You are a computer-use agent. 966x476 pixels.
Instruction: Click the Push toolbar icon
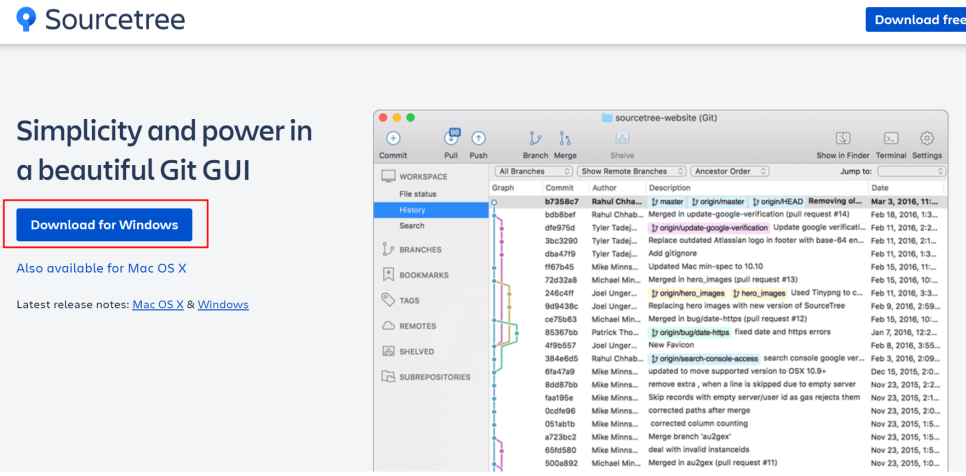[479, 139]
